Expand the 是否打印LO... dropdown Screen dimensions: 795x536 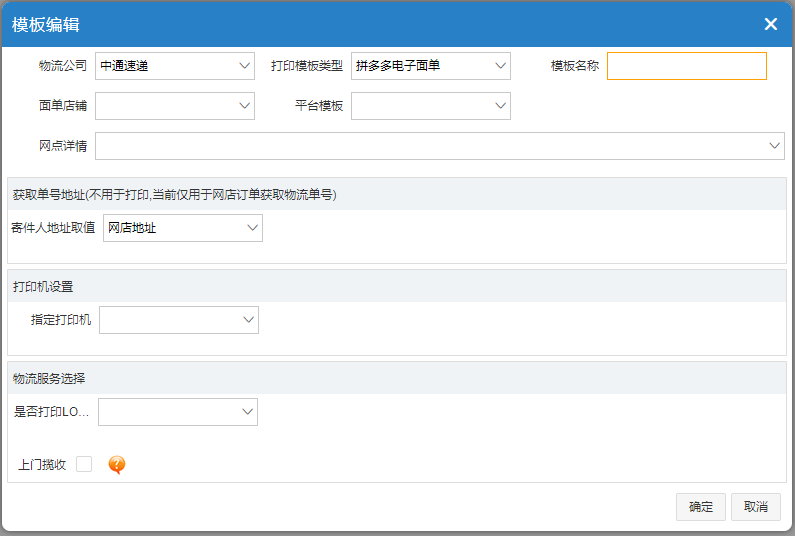pos(178,412)
